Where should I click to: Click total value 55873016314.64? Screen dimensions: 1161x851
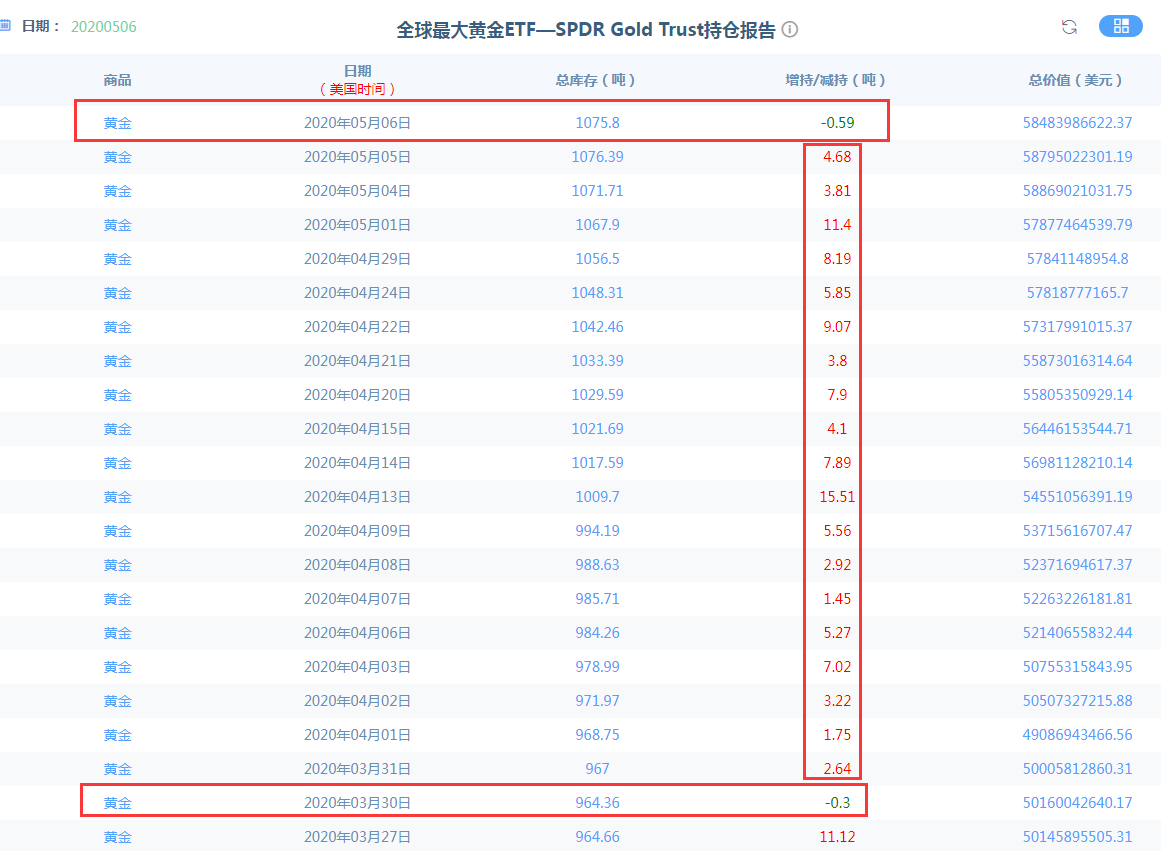[x=1077, y=361]
